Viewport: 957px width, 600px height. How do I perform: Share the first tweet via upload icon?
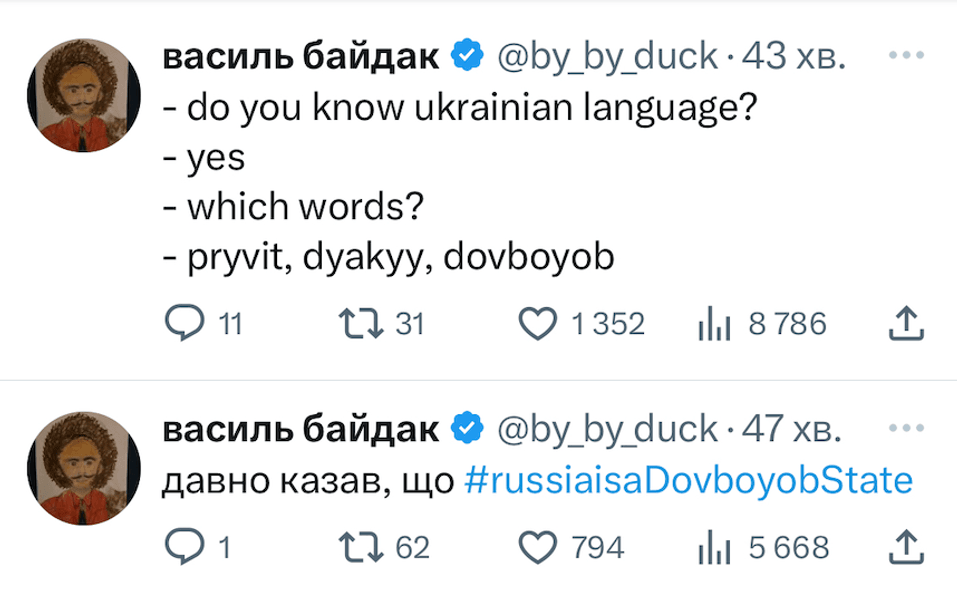click(x=903, y=323)
